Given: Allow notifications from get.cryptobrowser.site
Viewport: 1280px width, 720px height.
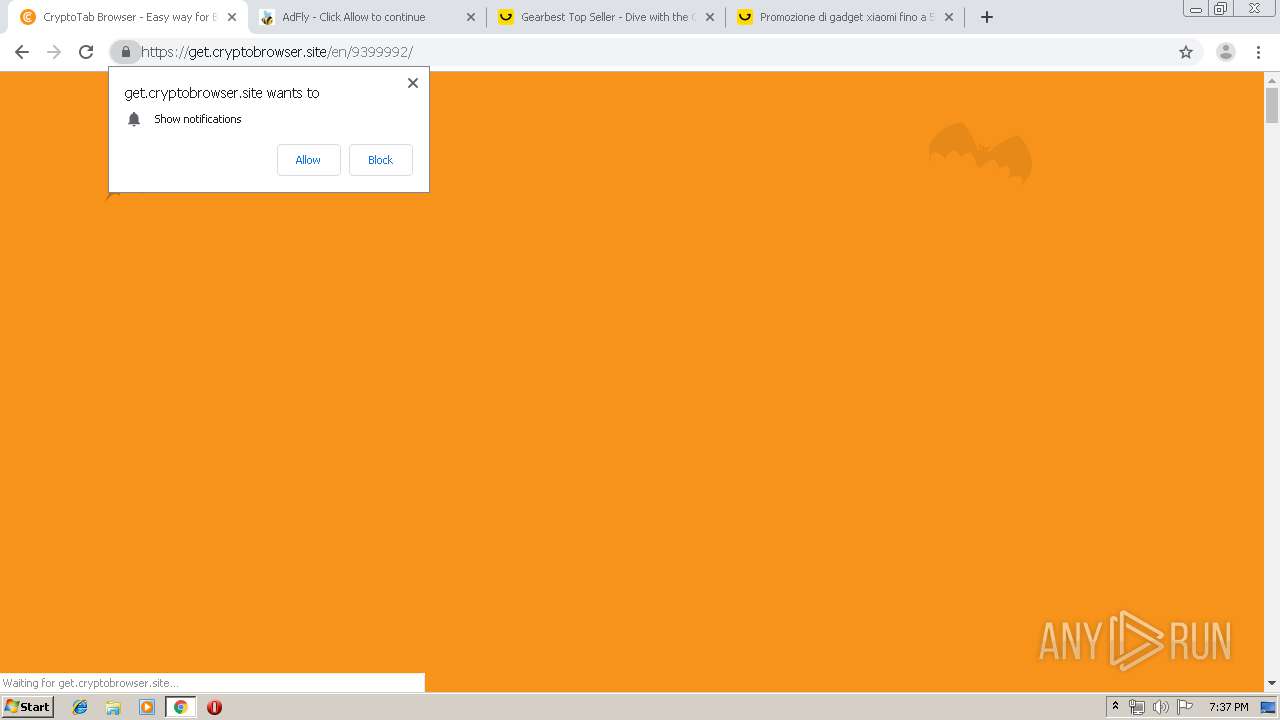Looking at the screenshot, I should pos(308,160).
